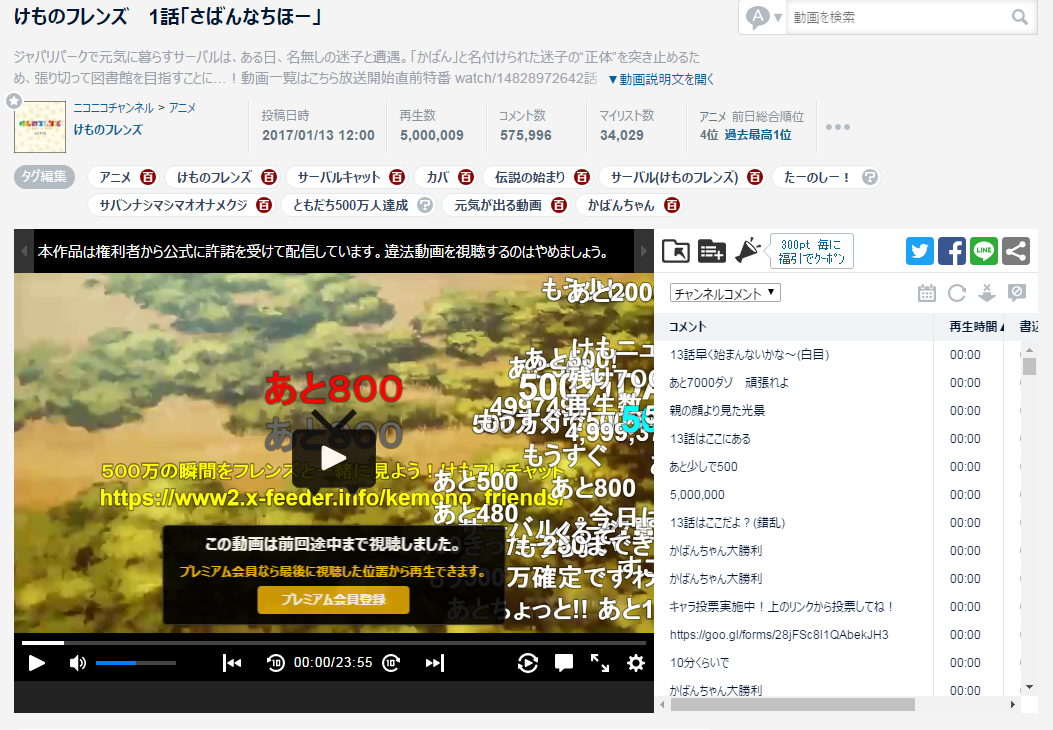Open dictionary icon for 伝説の始まり tag
This screenshot has height=730, width=1053.
(582, 177)
